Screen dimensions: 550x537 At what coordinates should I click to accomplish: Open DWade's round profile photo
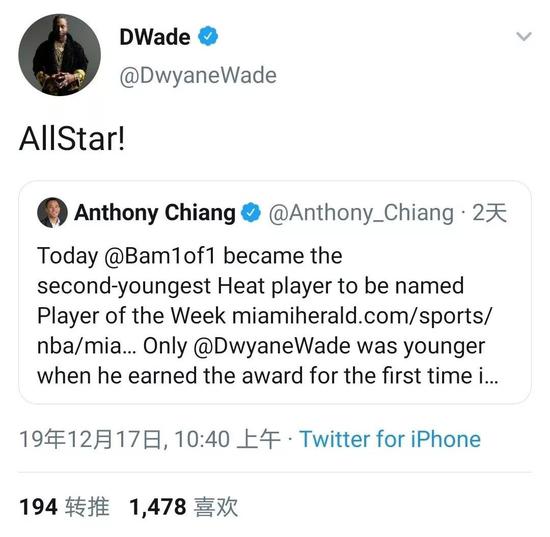pos(60,55)
